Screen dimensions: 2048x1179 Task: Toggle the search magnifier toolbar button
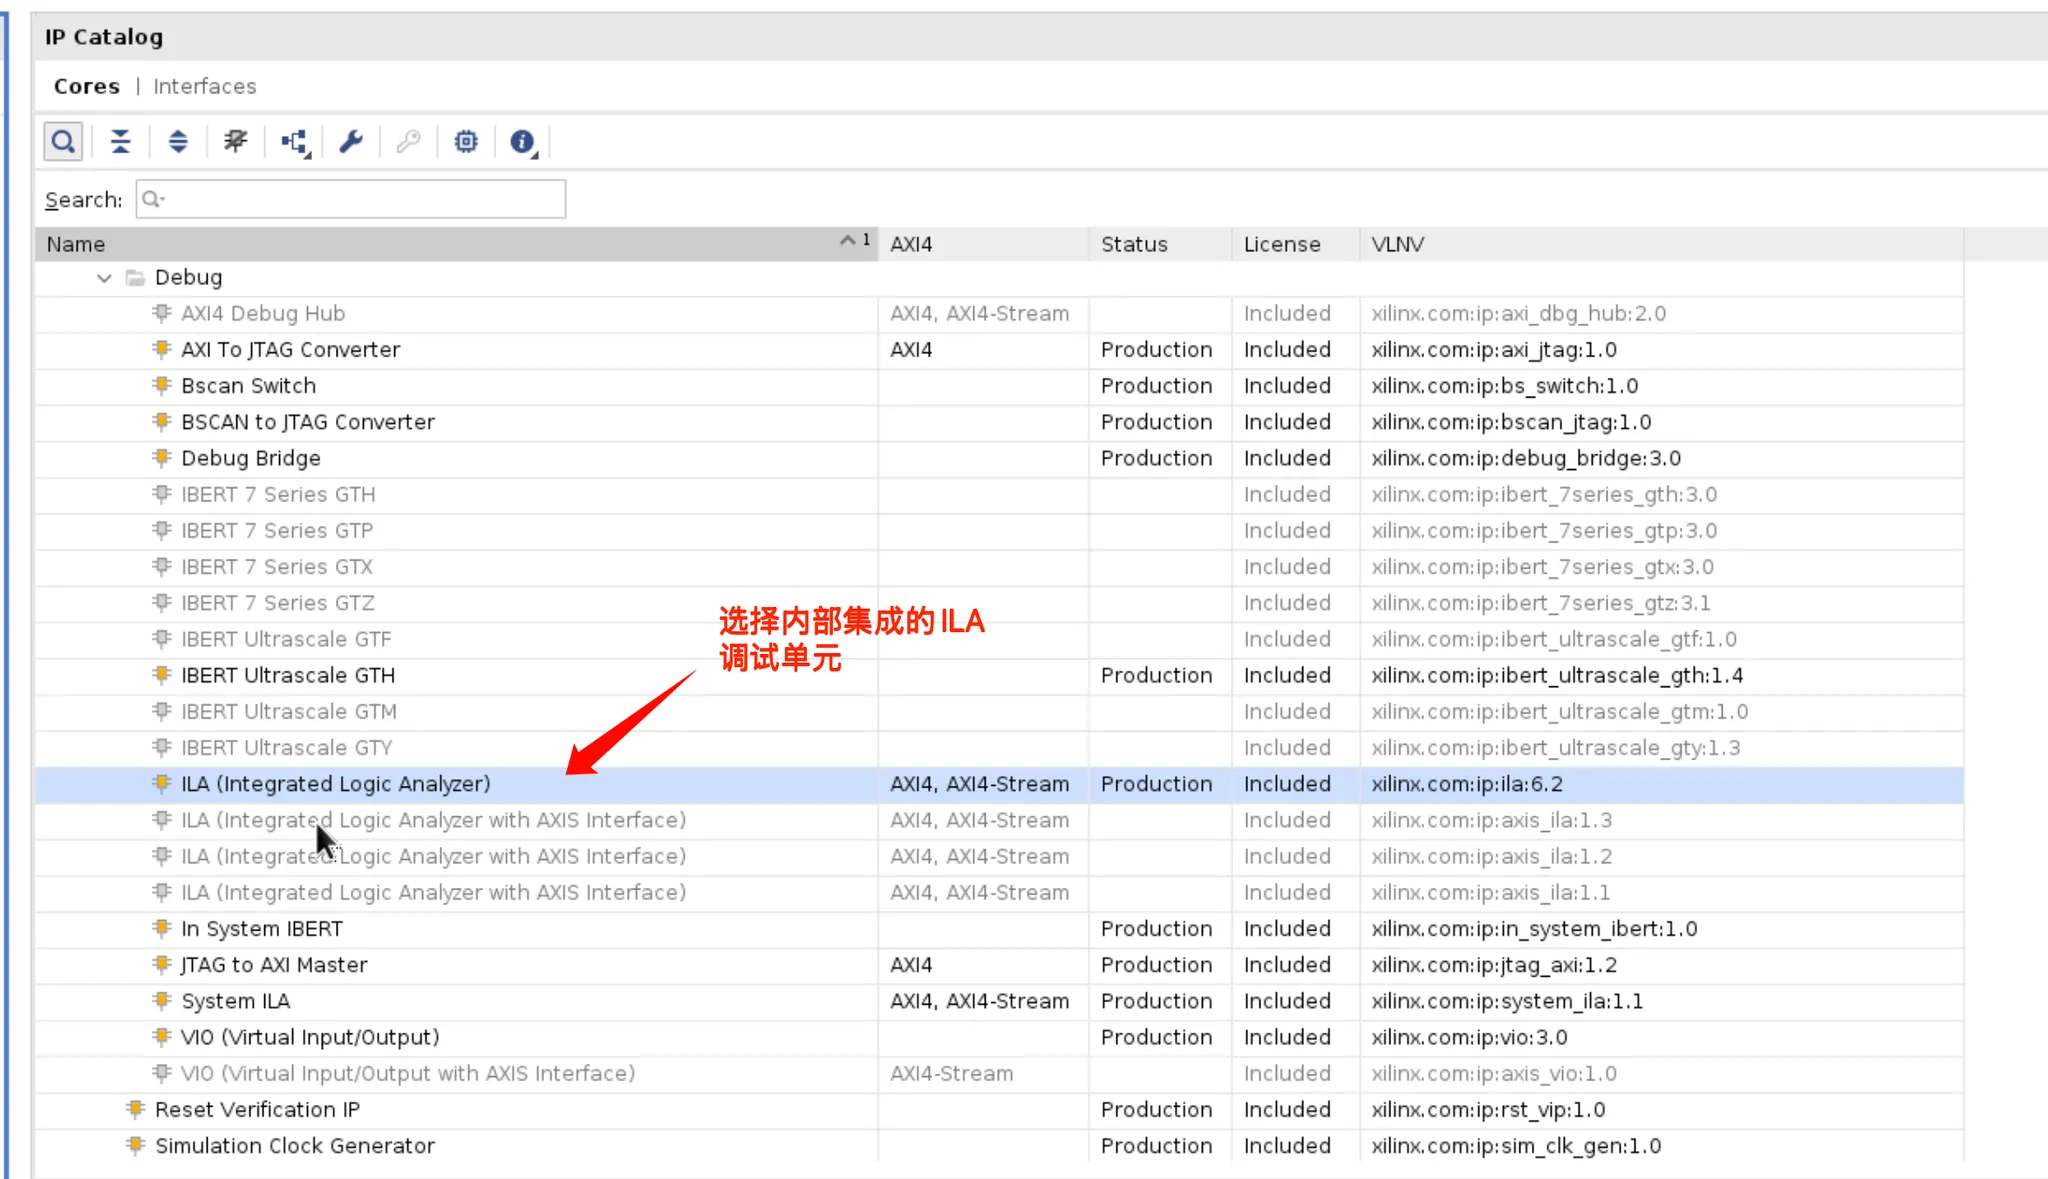pyautogui.click(x=63, y=142)
